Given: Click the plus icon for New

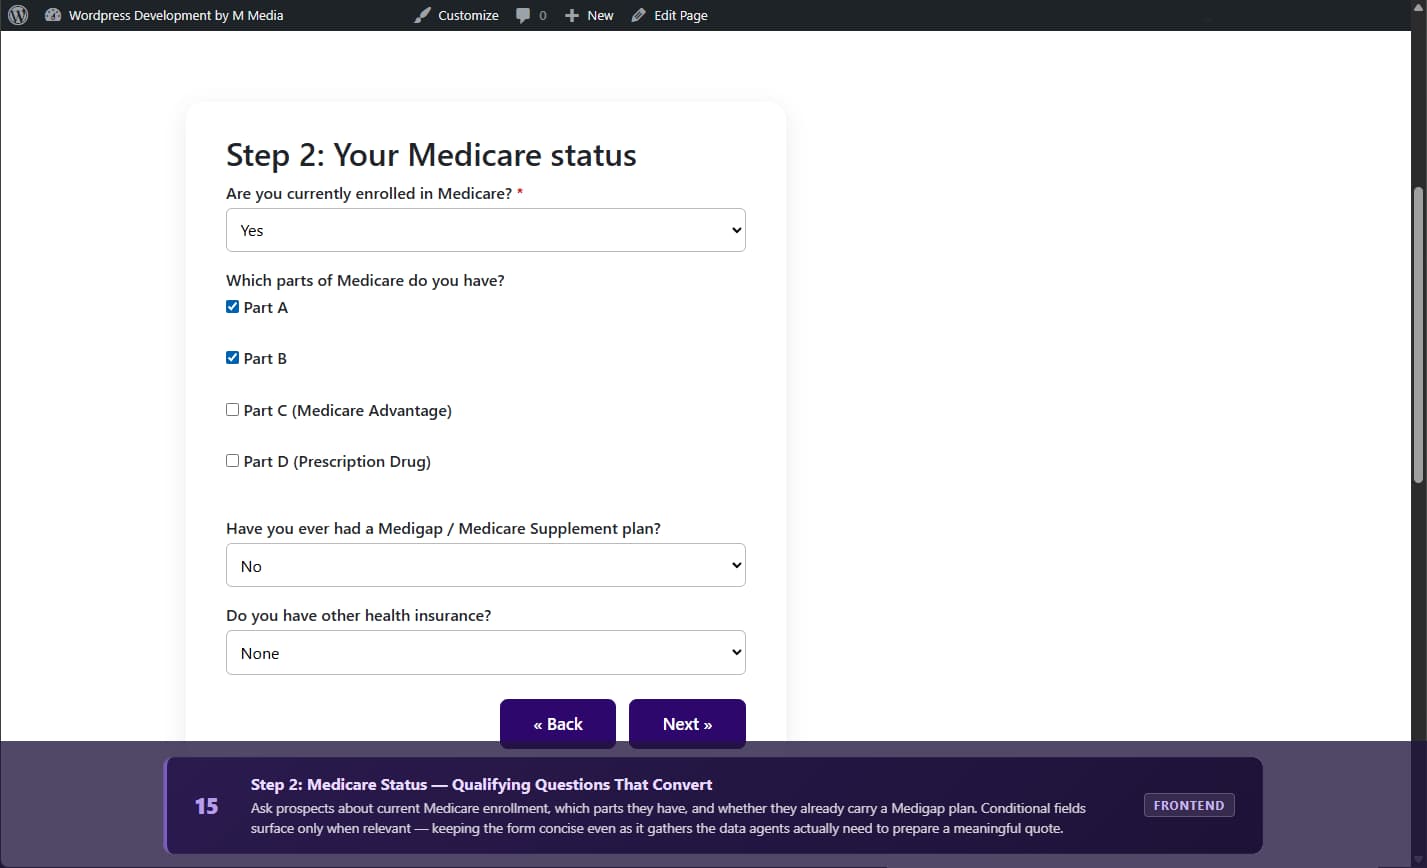Looking at the screenshot, I should (572, 15).
